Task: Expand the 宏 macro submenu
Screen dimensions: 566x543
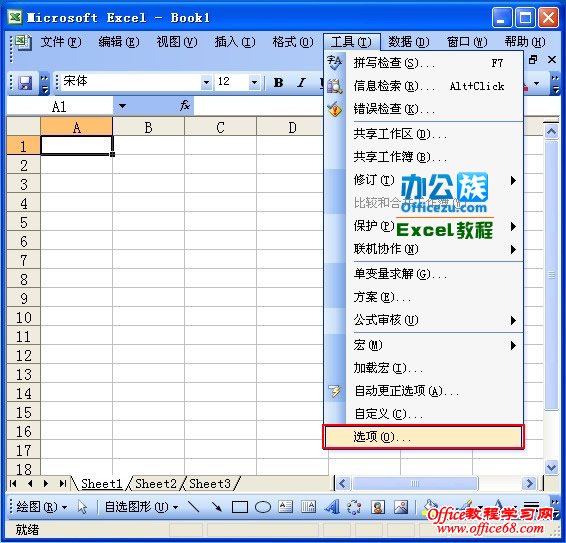Action: 513,346
